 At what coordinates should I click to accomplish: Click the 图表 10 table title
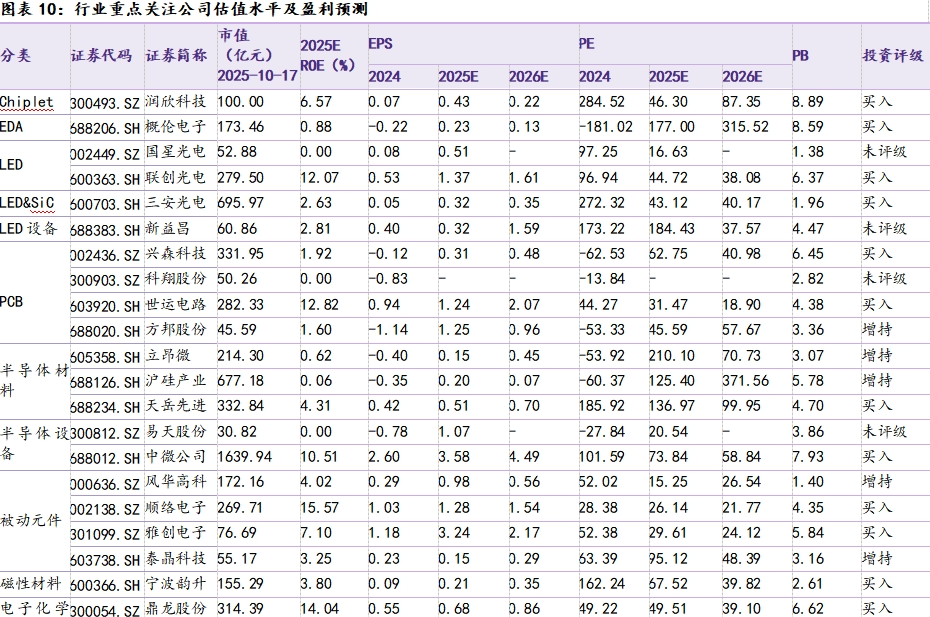coord(184,9)
